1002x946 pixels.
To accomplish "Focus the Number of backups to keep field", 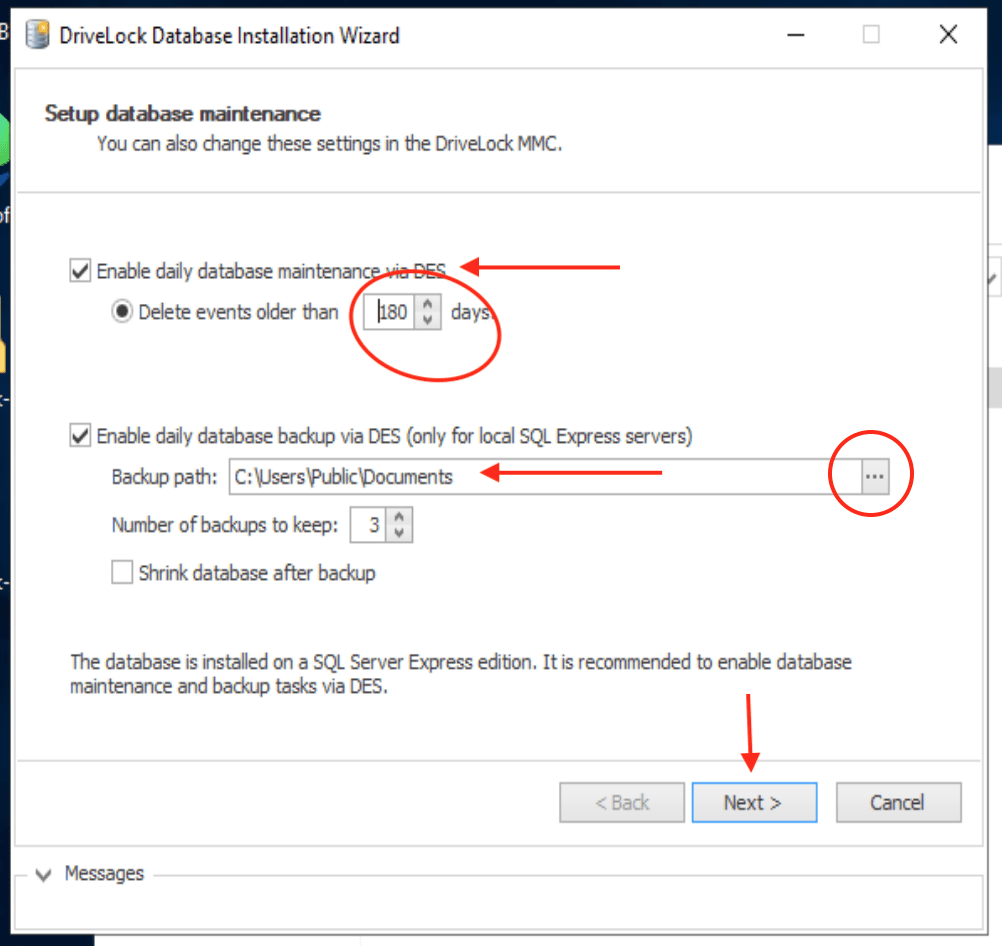I will [x=370, y=525].
